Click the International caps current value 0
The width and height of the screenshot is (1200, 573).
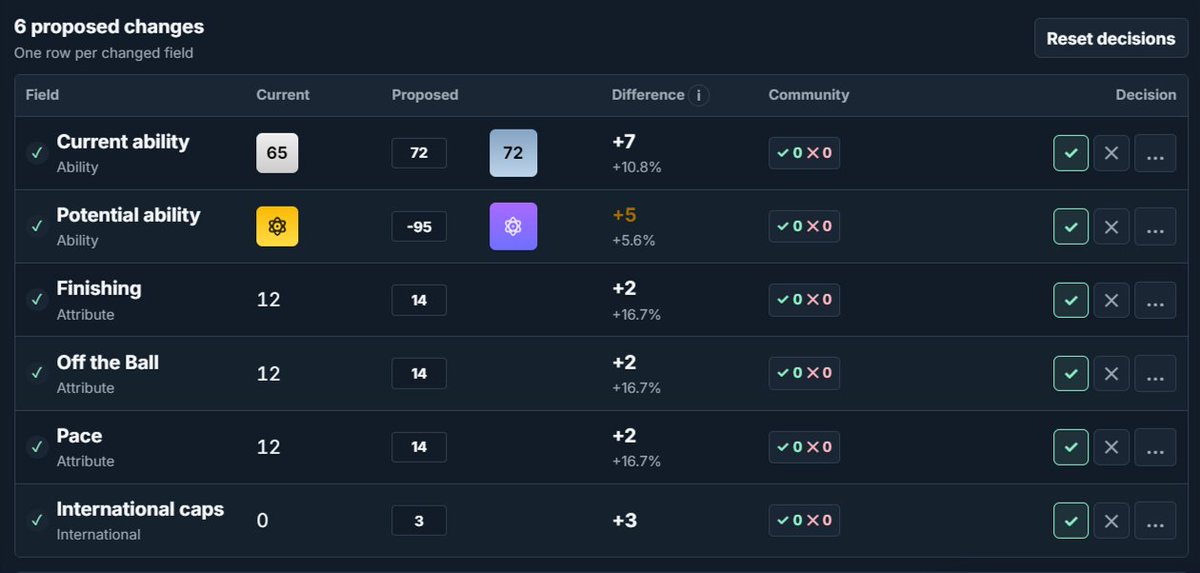click(262, 520)
